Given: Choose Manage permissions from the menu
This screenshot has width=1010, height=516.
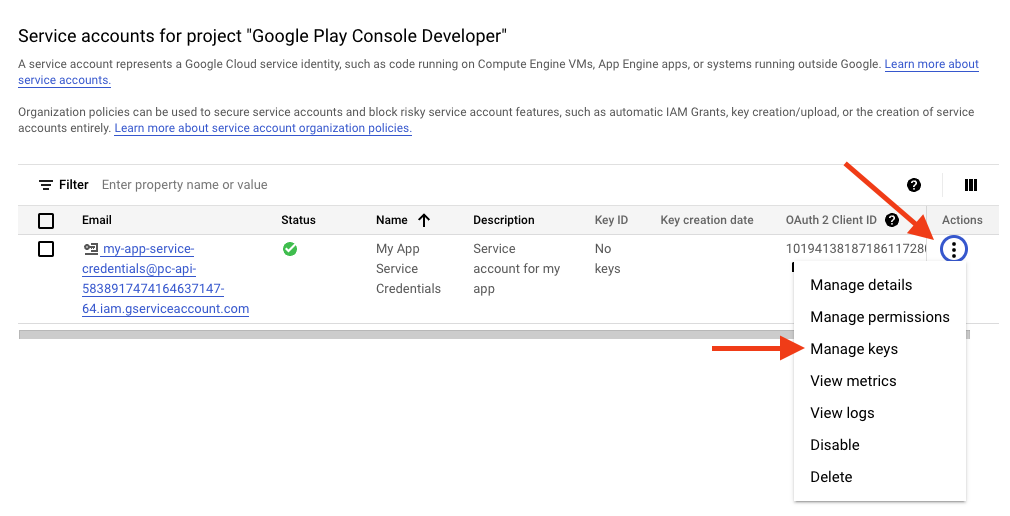Looking at the screenshot, I should click(879, 317).
